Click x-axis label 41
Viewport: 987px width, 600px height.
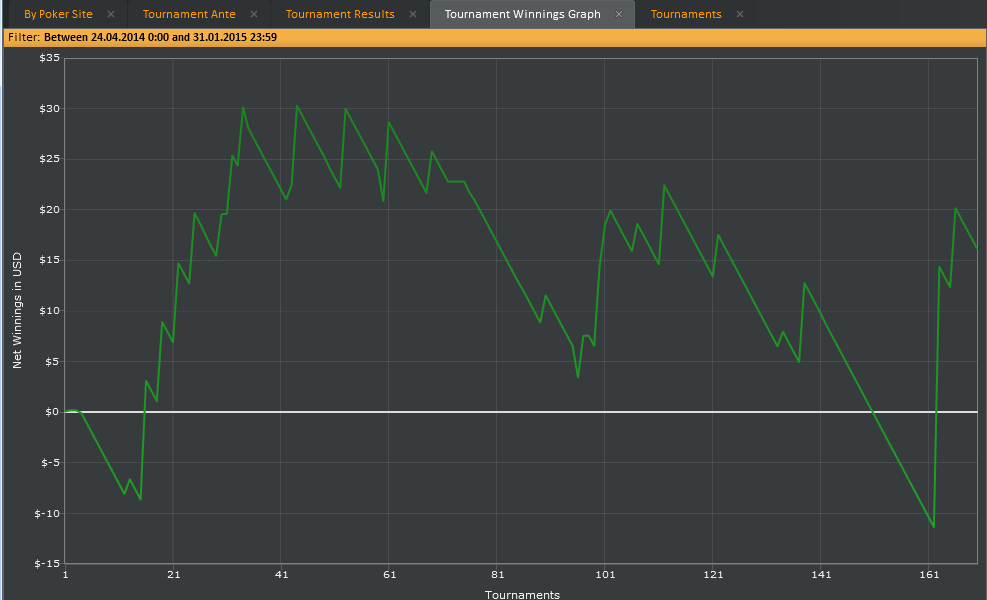coord(281,574)
